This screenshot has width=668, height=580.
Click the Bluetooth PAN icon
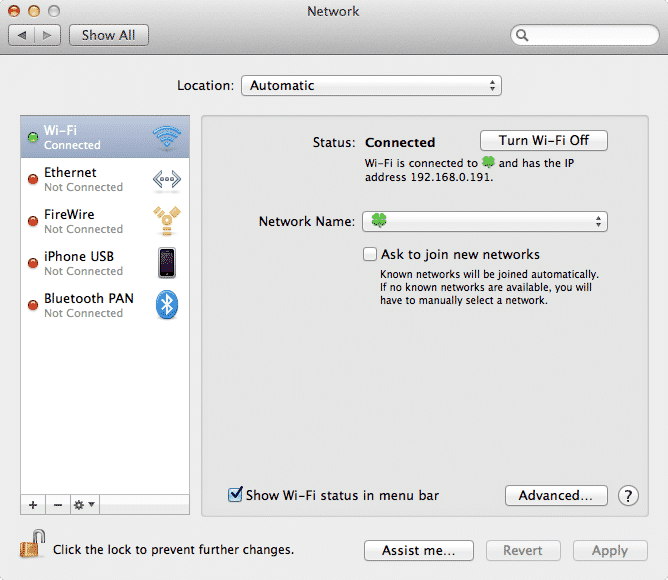point(167,306)
